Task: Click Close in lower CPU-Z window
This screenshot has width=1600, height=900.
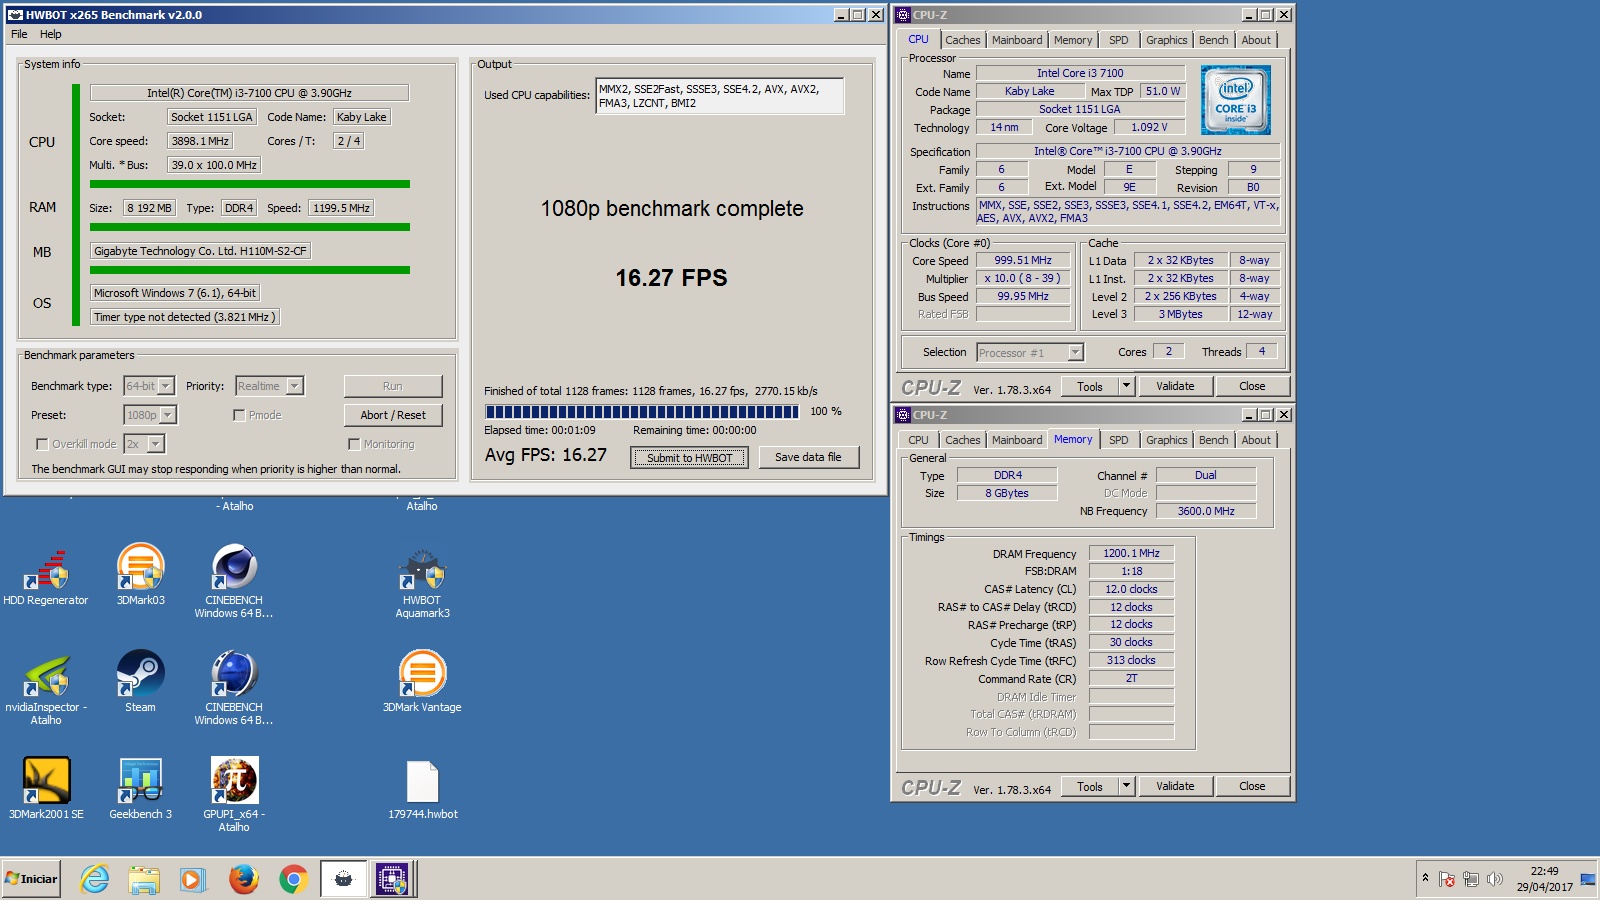Action: [x=1252, y=786]
